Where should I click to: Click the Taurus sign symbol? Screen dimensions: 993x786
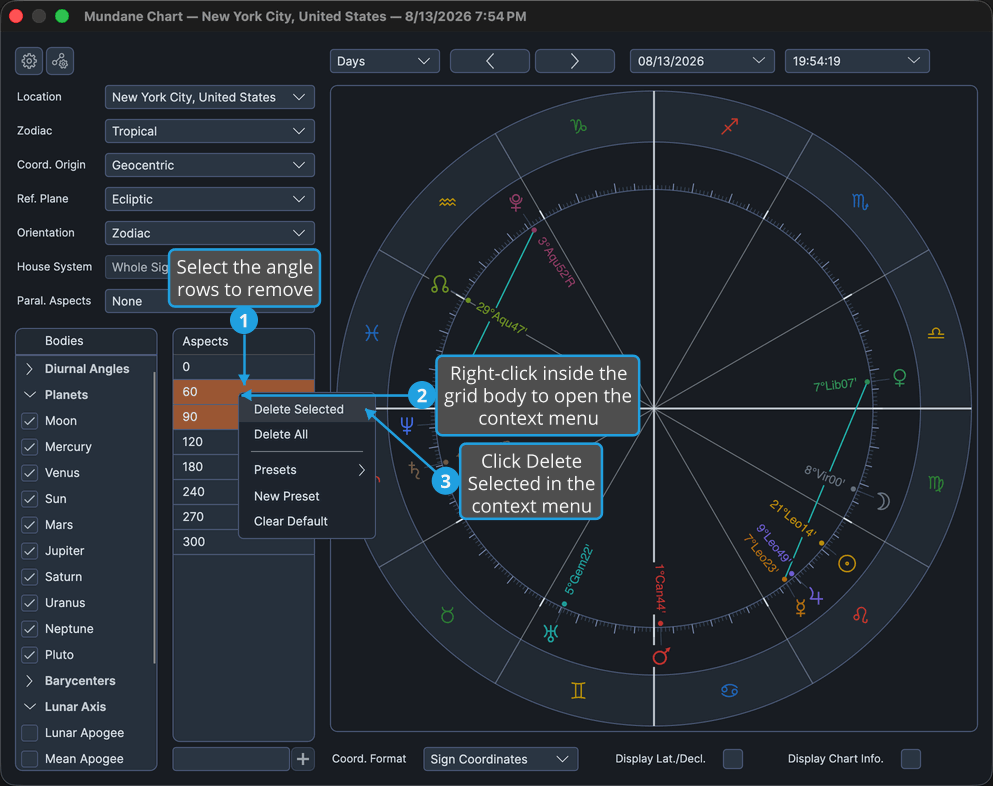pyautogui.click(x=448, y=615)
